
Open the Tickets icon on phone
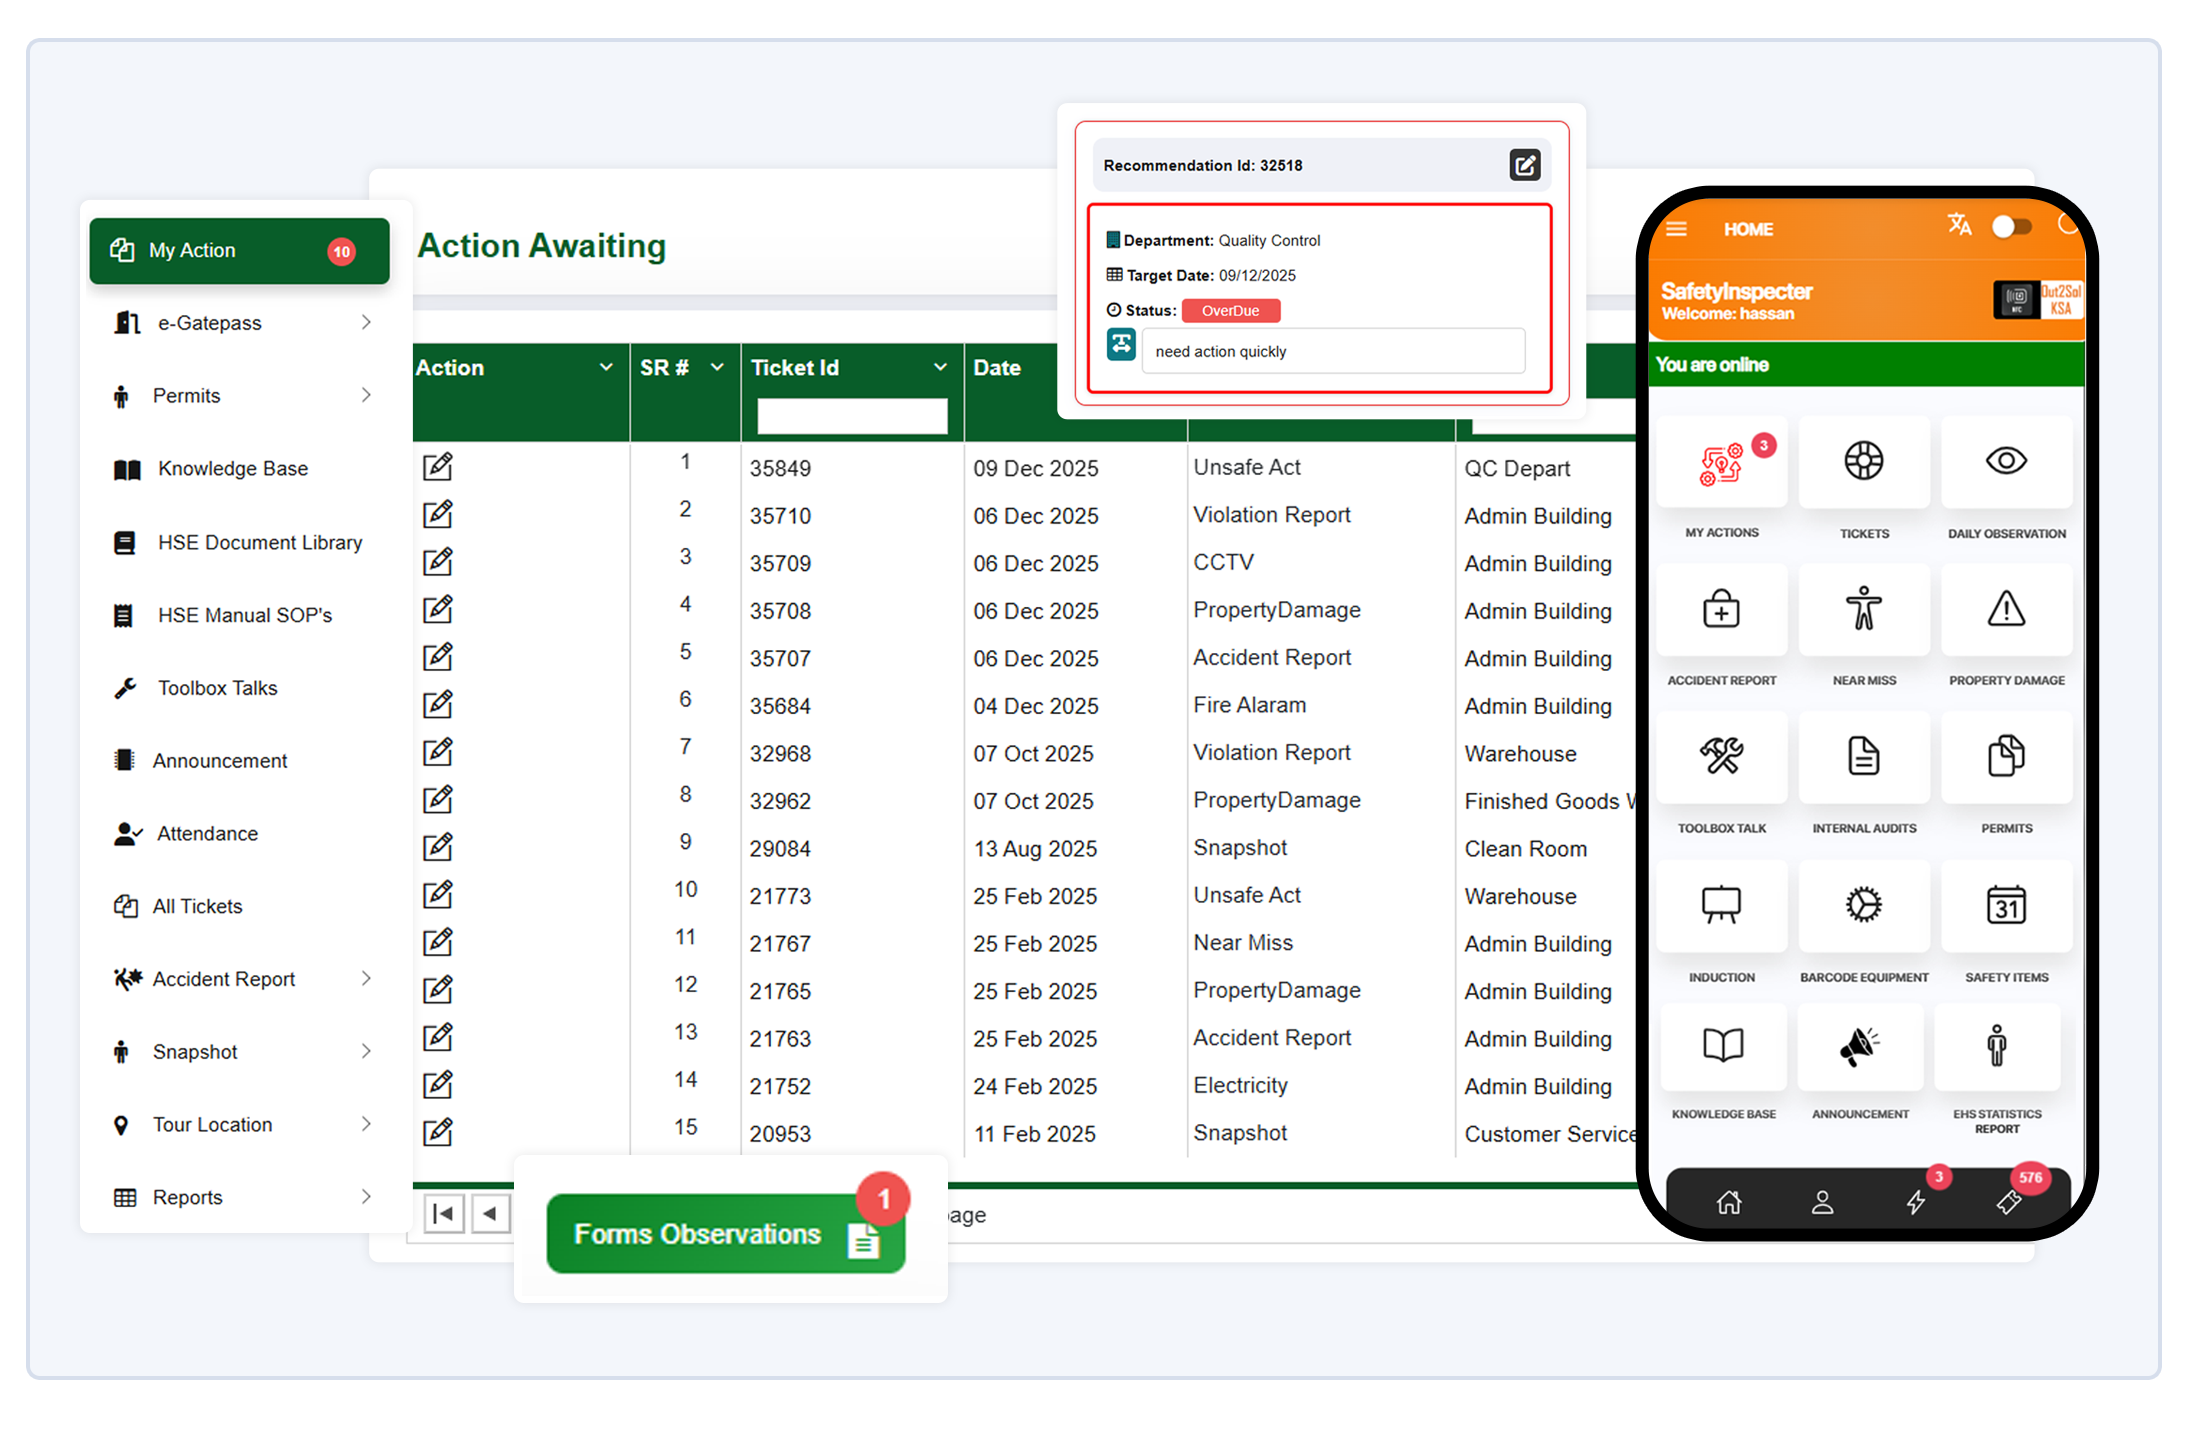point(1863,462)
